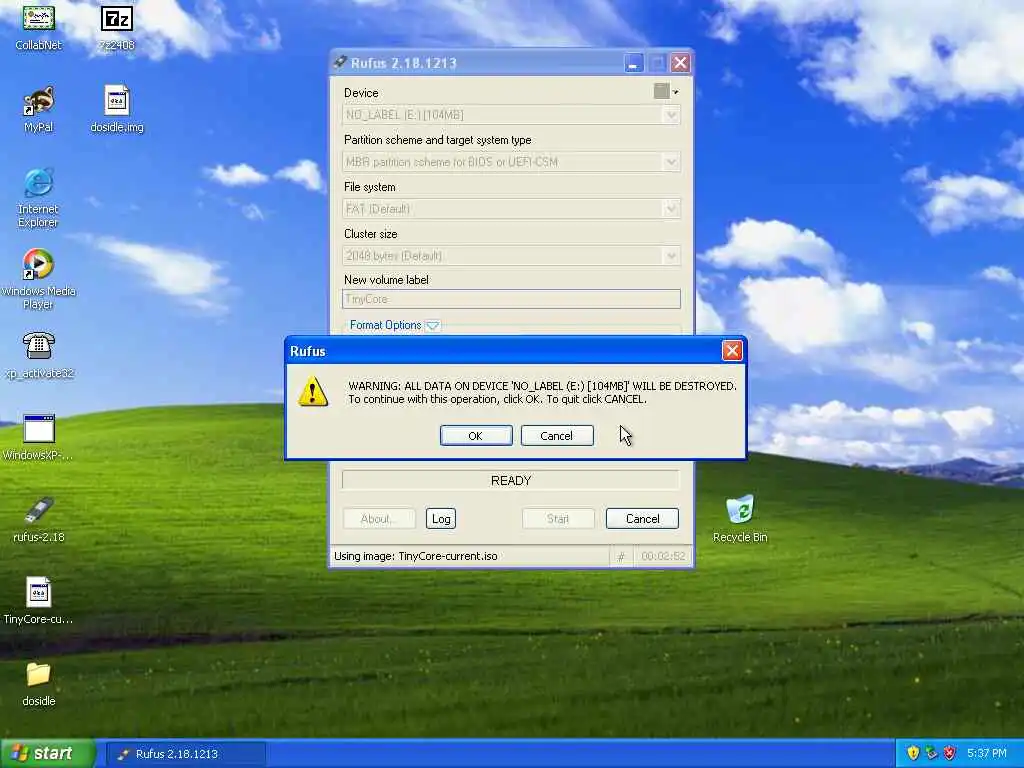Open the File system dropdown
1024x768 pixels.
point(511,209)
